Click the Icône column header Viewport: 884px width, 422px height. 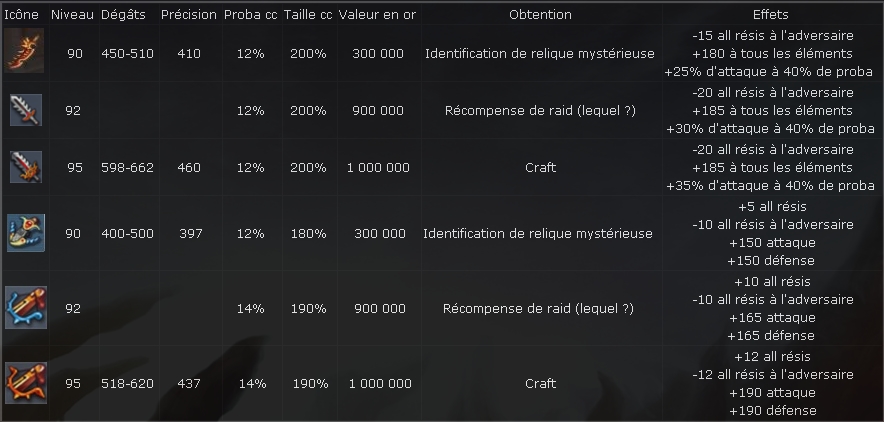(x=21, y=15)
